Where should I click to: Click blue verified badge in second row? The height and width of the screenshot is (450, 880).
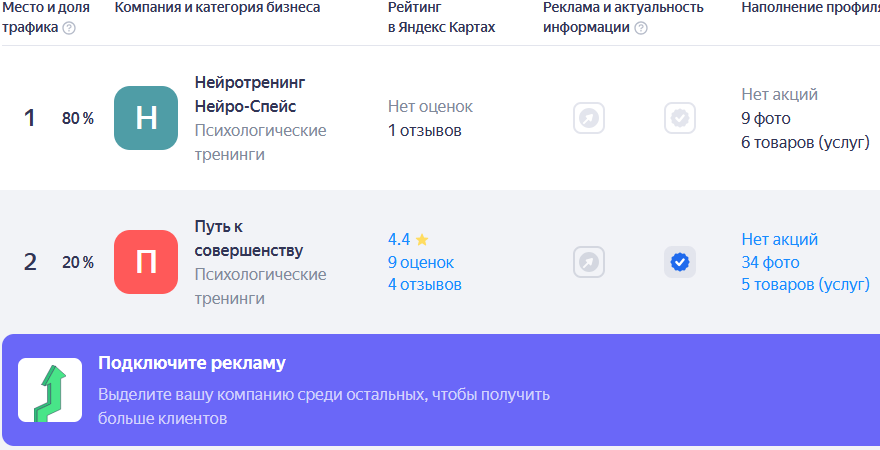(x=680, y=262)
